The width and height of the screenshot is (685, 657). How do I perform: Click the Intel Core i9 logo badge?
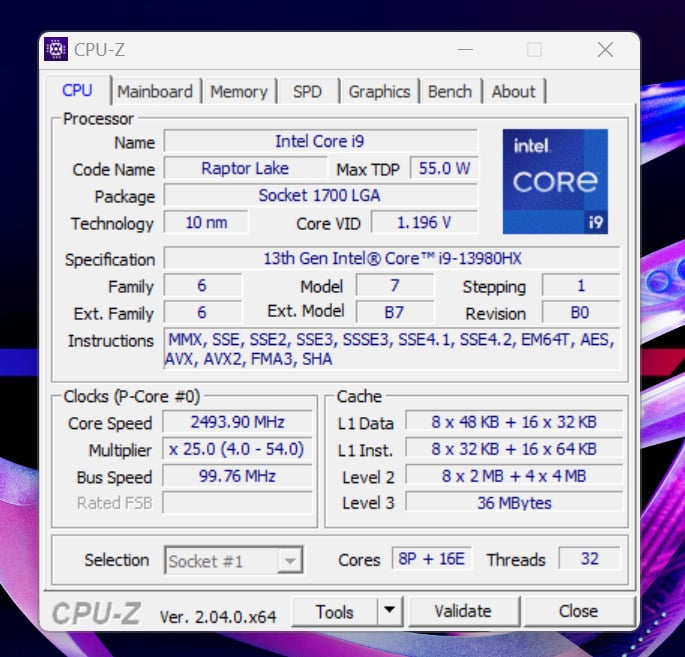[x=555, y=181]
